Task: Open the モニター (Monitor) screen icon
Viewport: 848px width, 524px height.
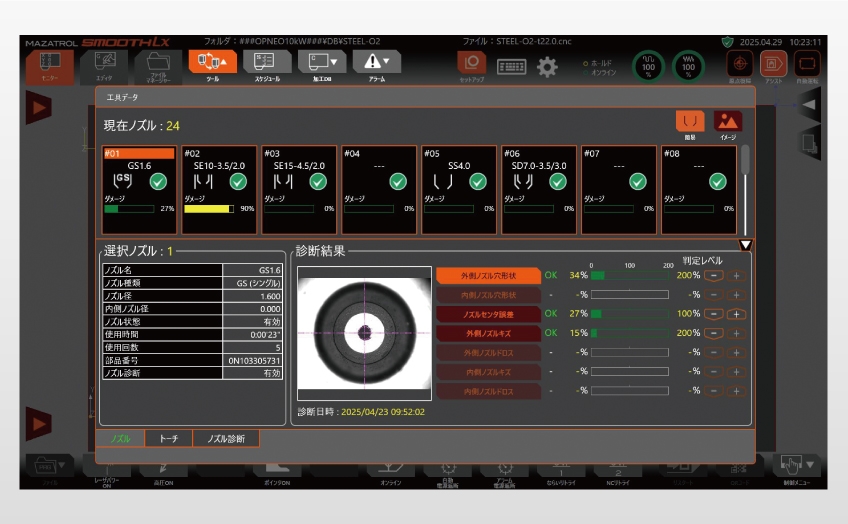Action: pyautogui.click(x=49, y=64)
